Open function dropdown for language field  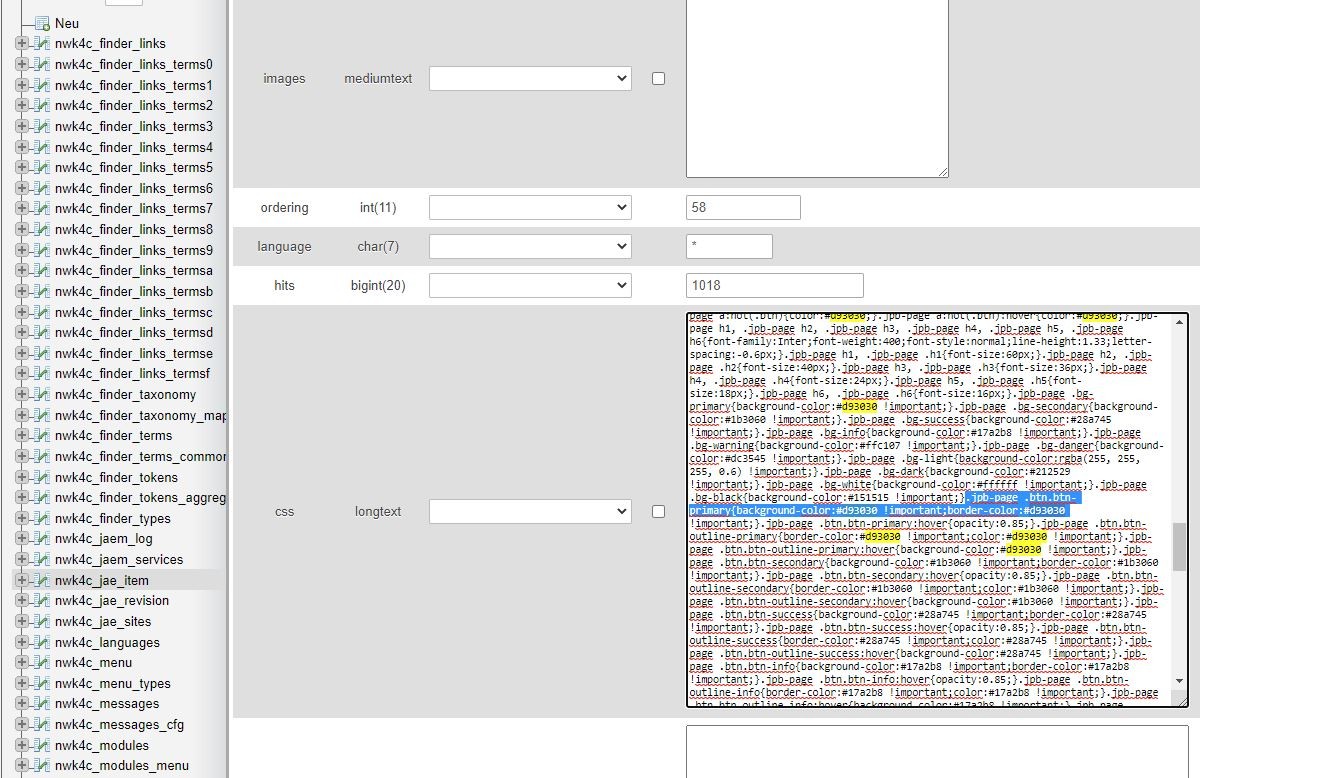[530, 246]
